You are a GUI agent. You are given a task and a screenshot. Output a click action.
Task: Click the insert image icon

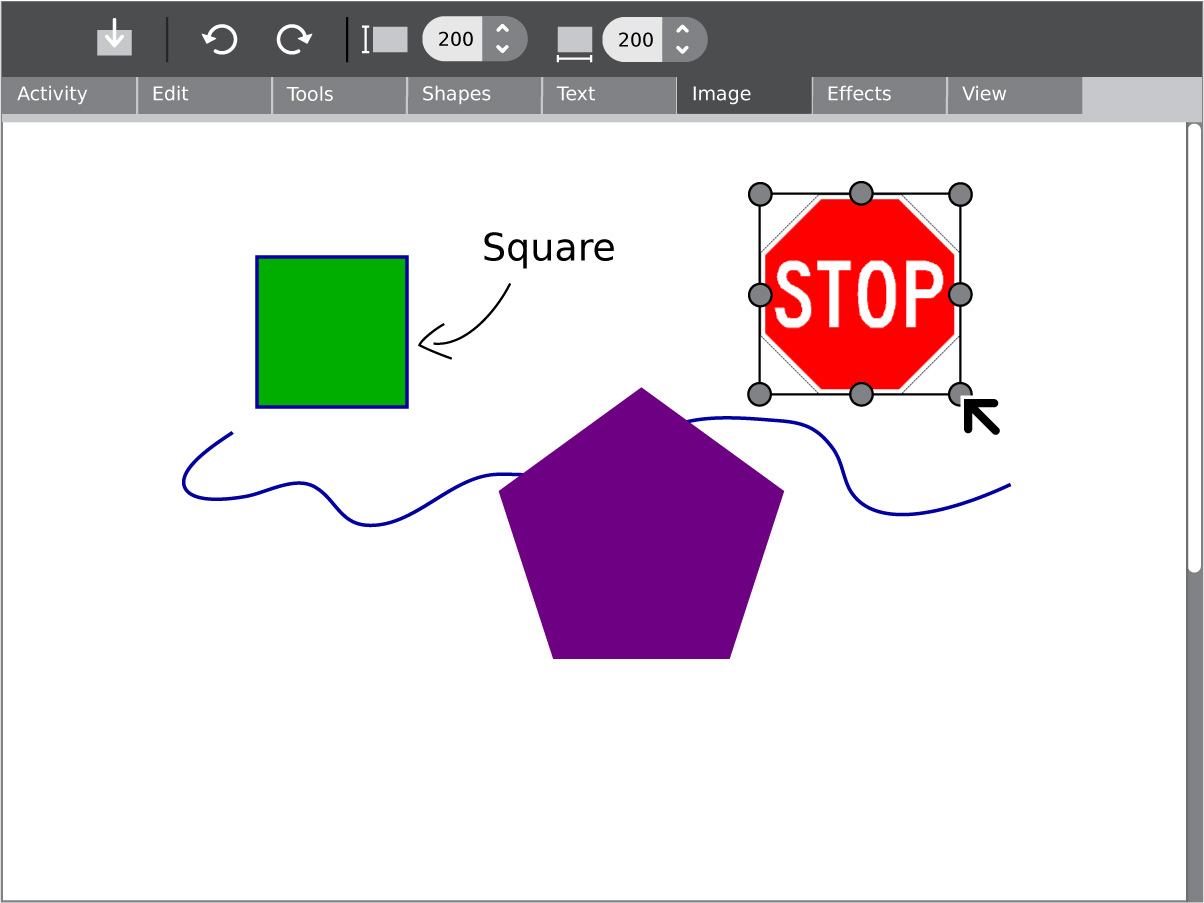coord(114,39)
